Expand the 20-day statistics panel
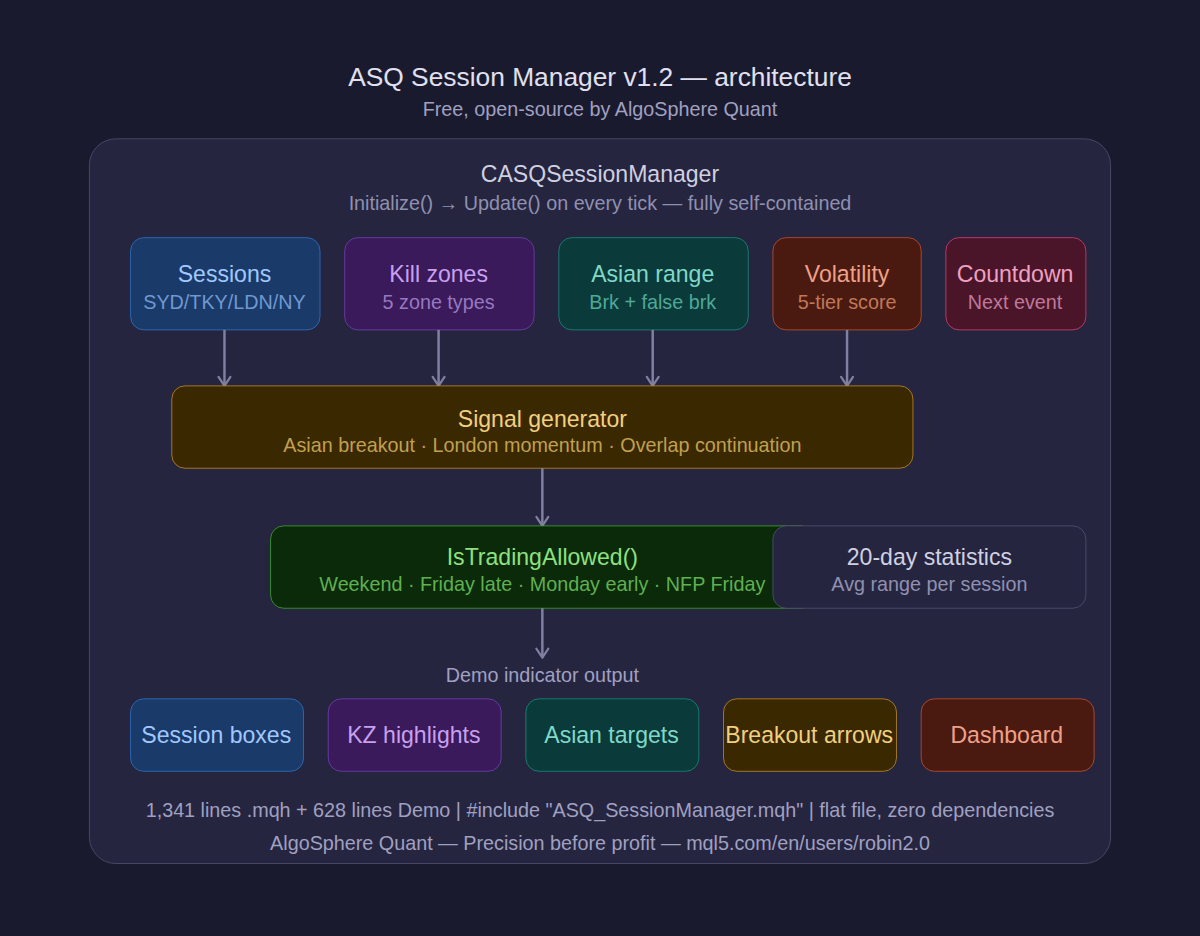Screen dimensions: 1200x936 click(x=929, y=567)
